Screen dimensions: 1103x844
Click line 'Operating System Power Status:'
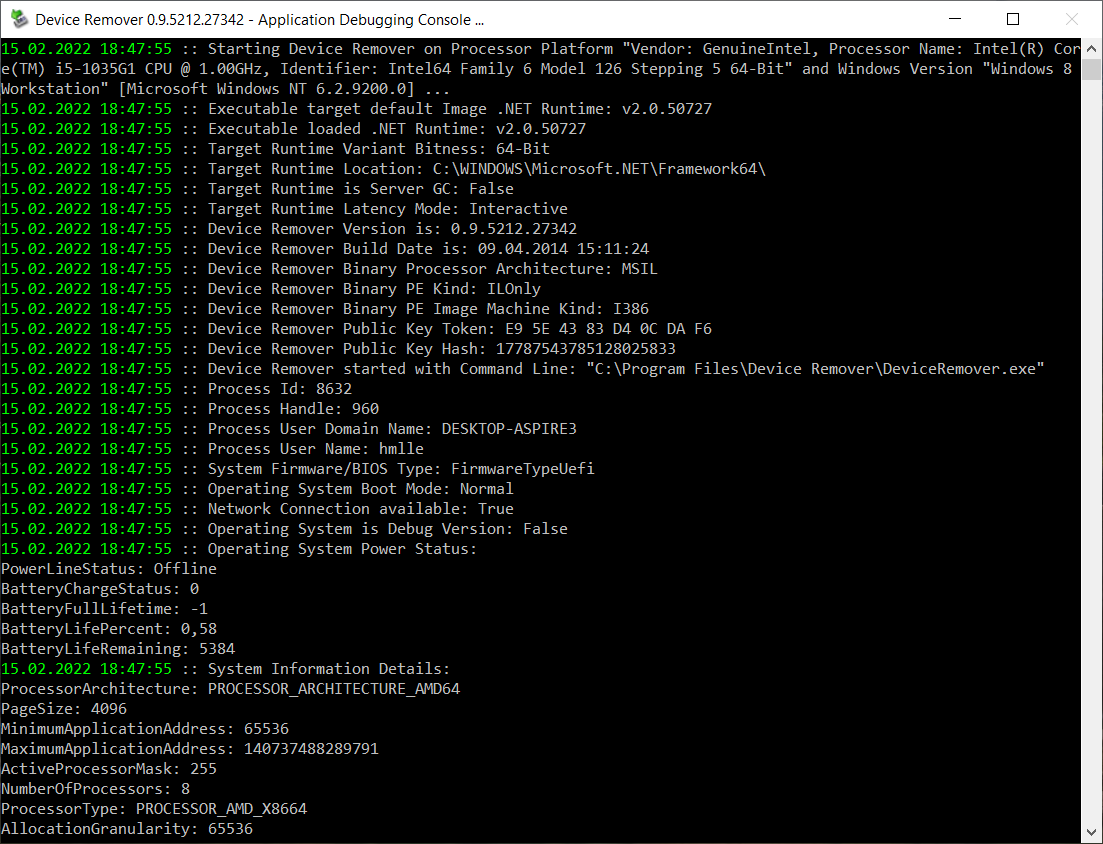point(239,549)
